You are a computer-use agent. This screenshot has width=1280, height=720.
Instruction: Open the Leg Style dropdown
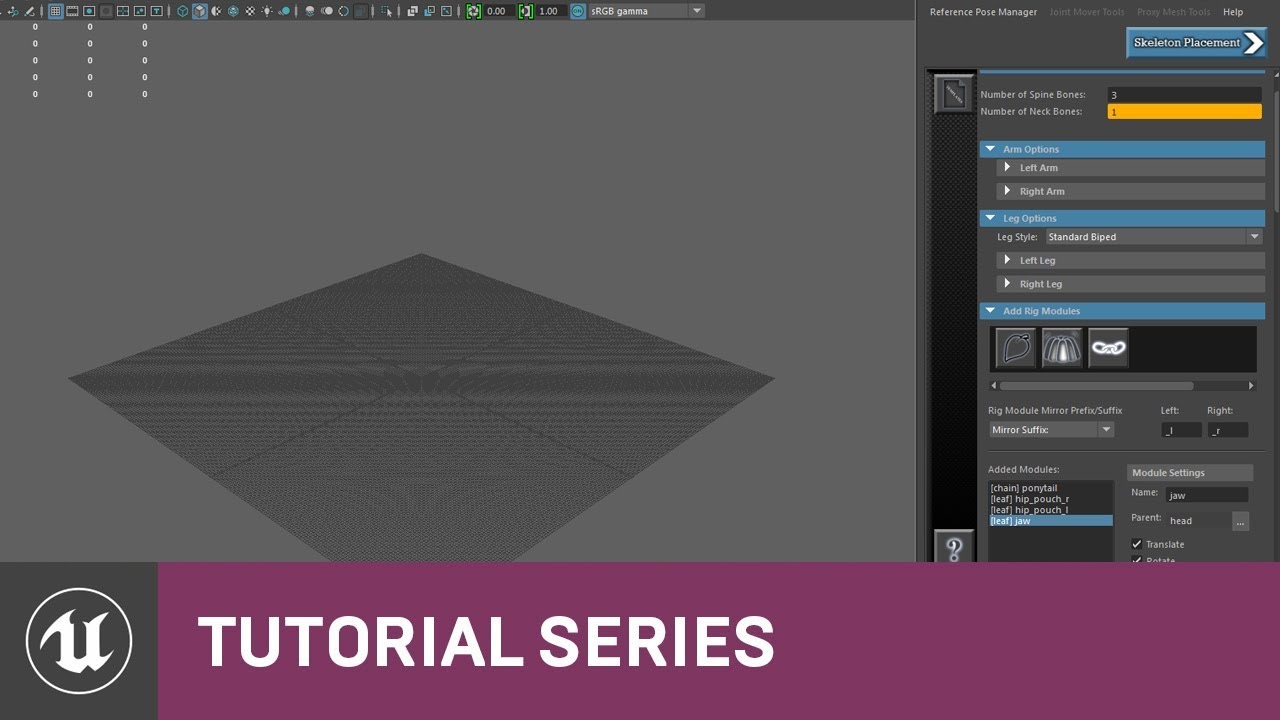click(1154, 237)
